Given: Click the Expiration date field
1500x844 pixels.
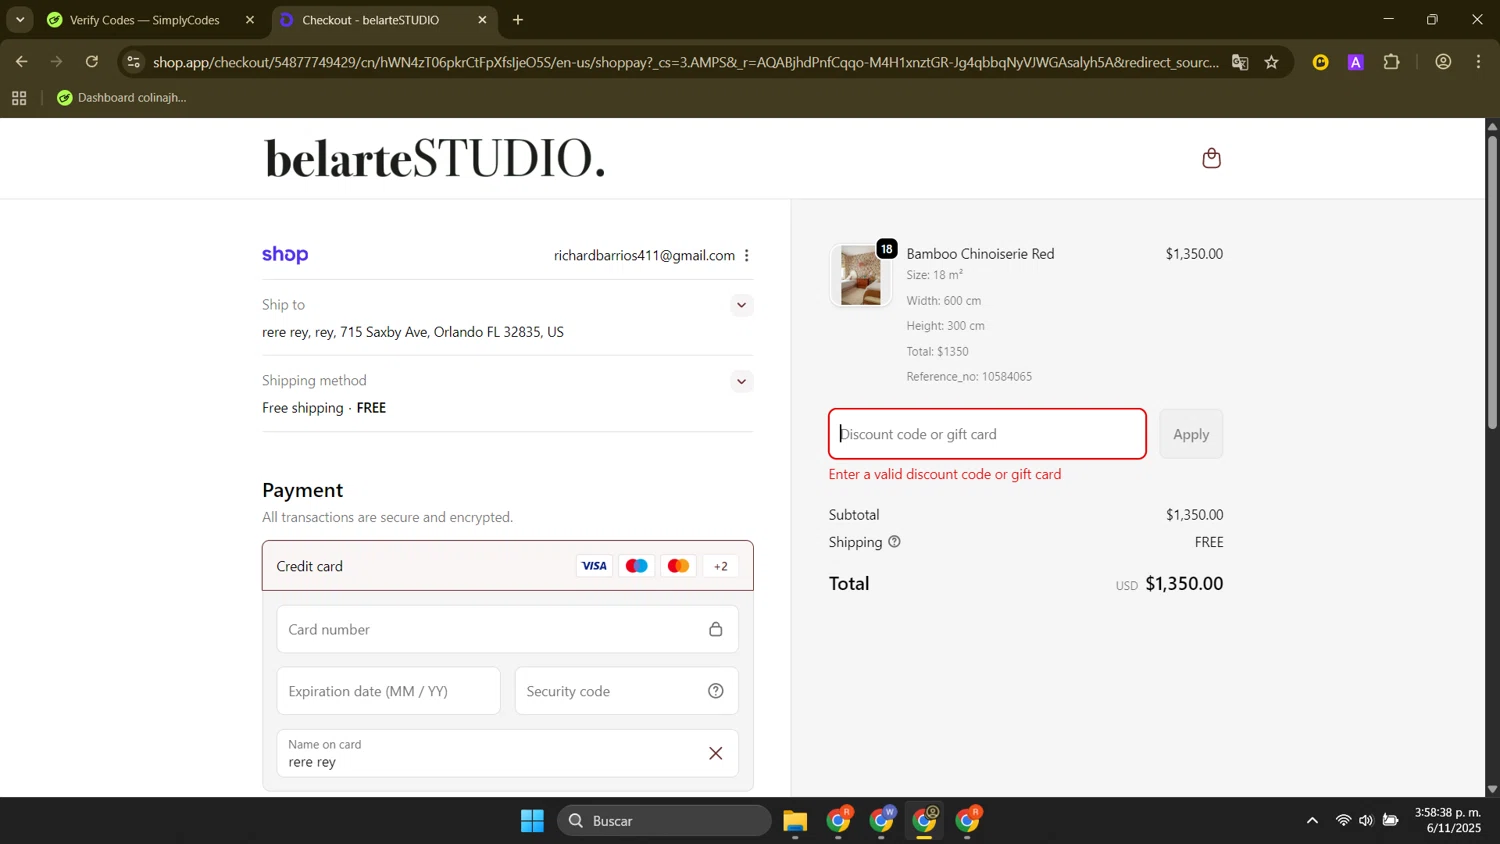Looking at the screenshot, I should [x=389, y=691].
